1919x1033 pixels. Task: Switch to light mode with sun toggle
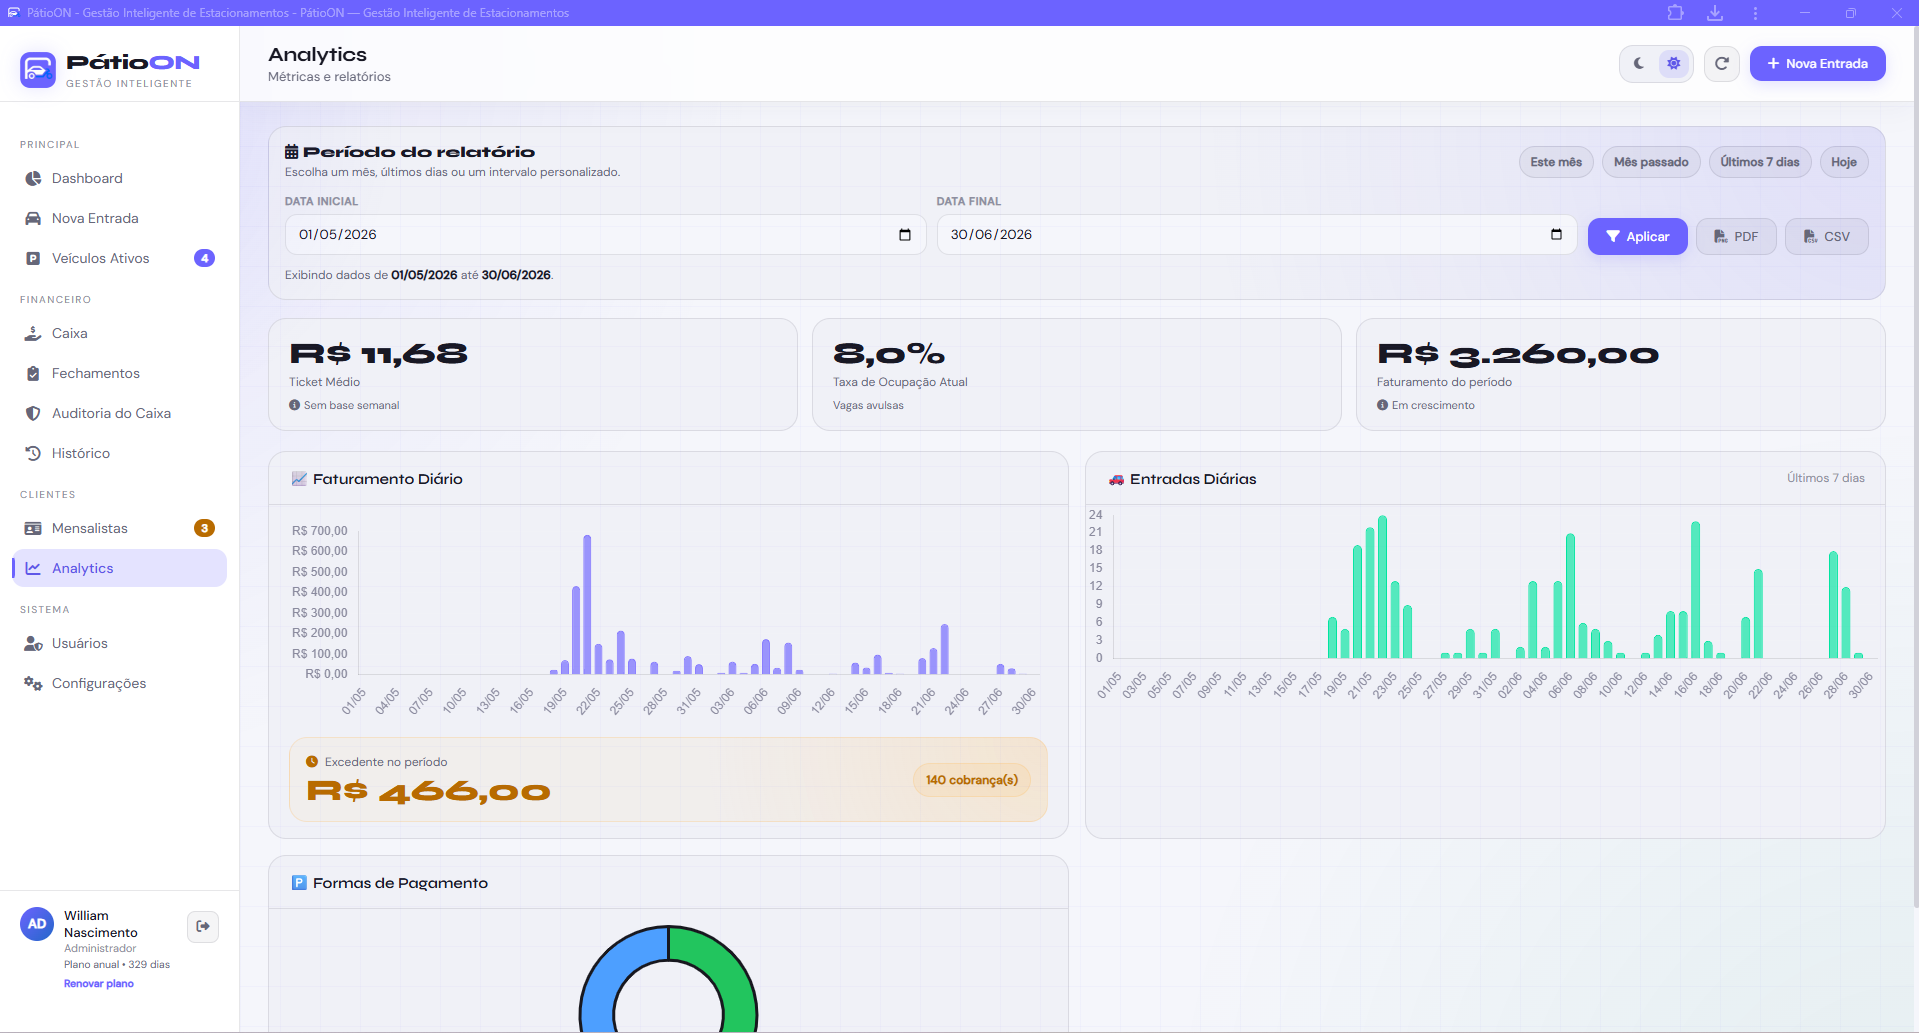1674,63
